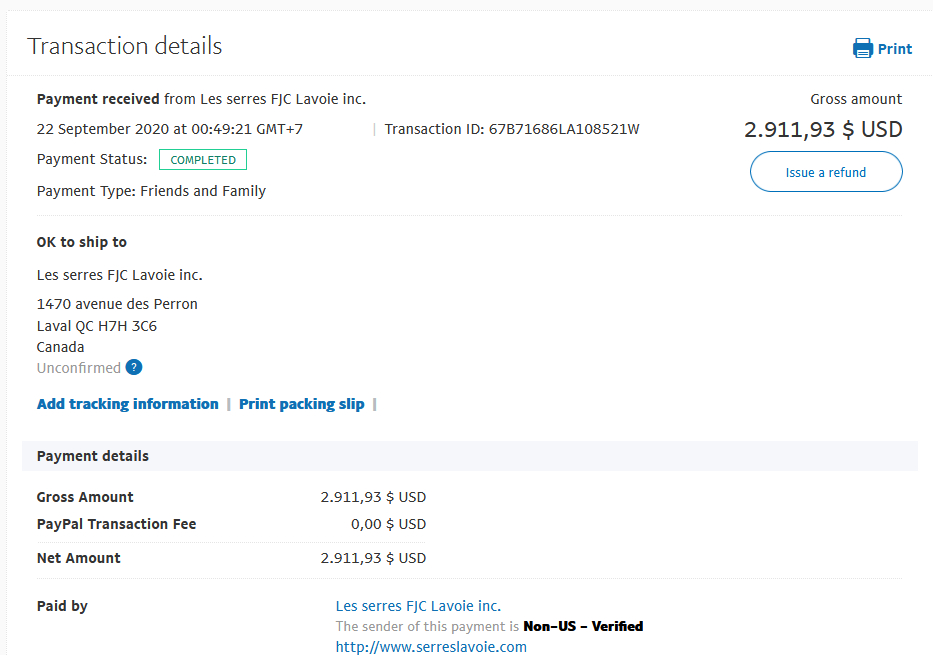The image size is (933, 655).
Task: Select Print packing slip link
Action: point(302,404)
